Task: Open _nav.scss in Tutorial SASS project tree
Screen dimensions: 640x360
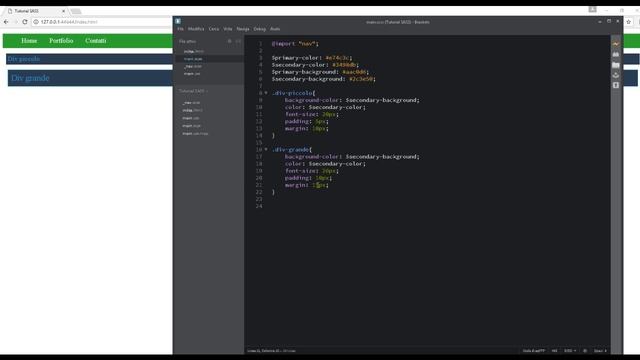Action: coord(191,103)
